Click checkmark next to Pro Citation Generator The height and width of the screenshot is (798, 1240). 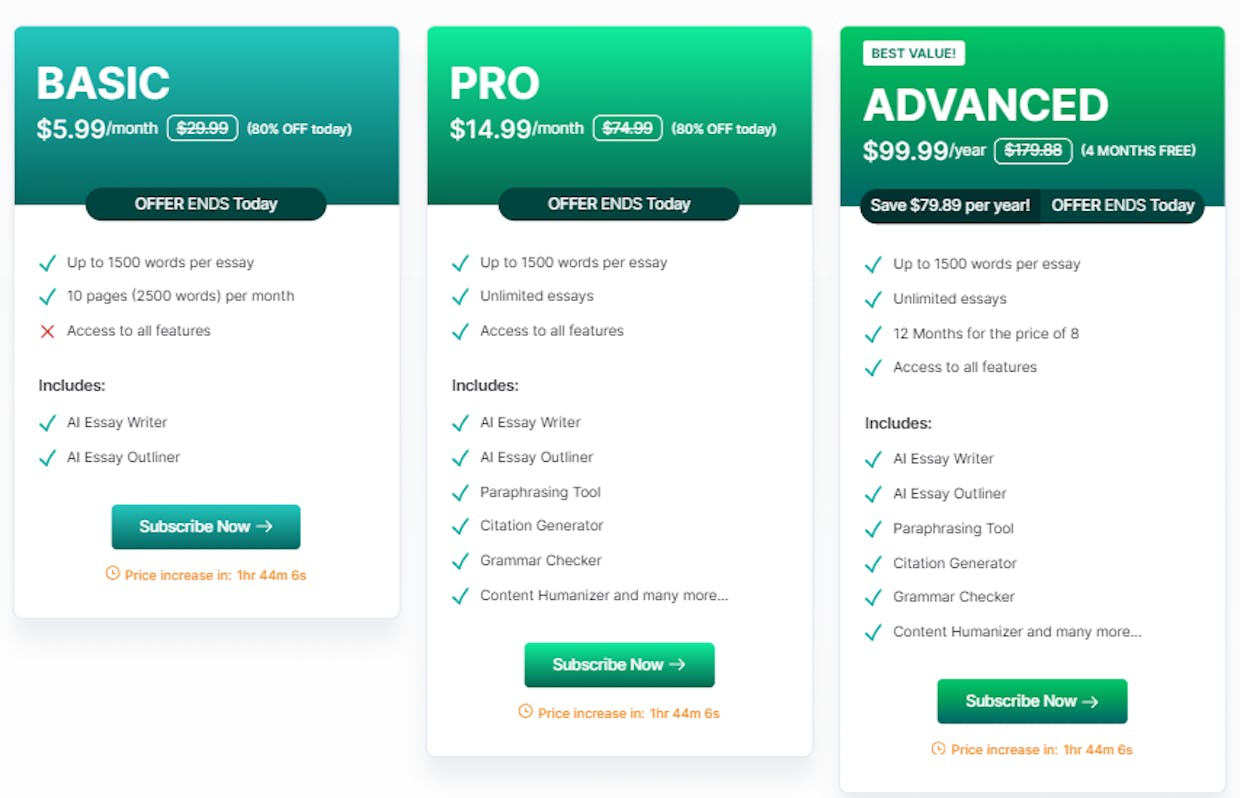point(460,526)
